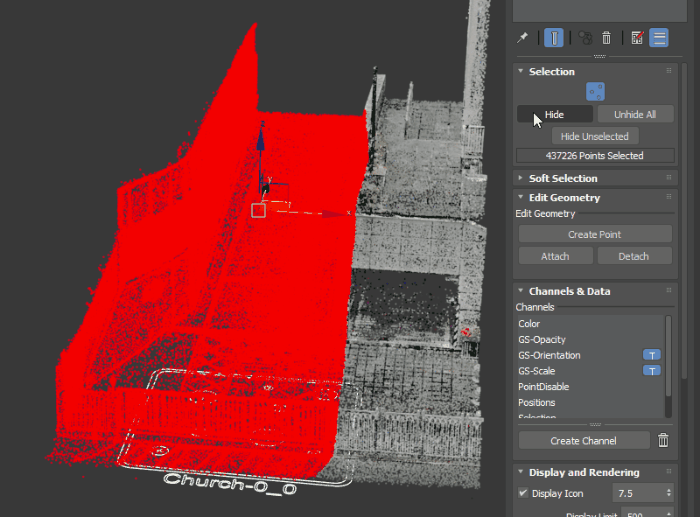Screen dimensions: 700x517
Task: Toggle the T button for GS-Scale
Action: [652, 371]
